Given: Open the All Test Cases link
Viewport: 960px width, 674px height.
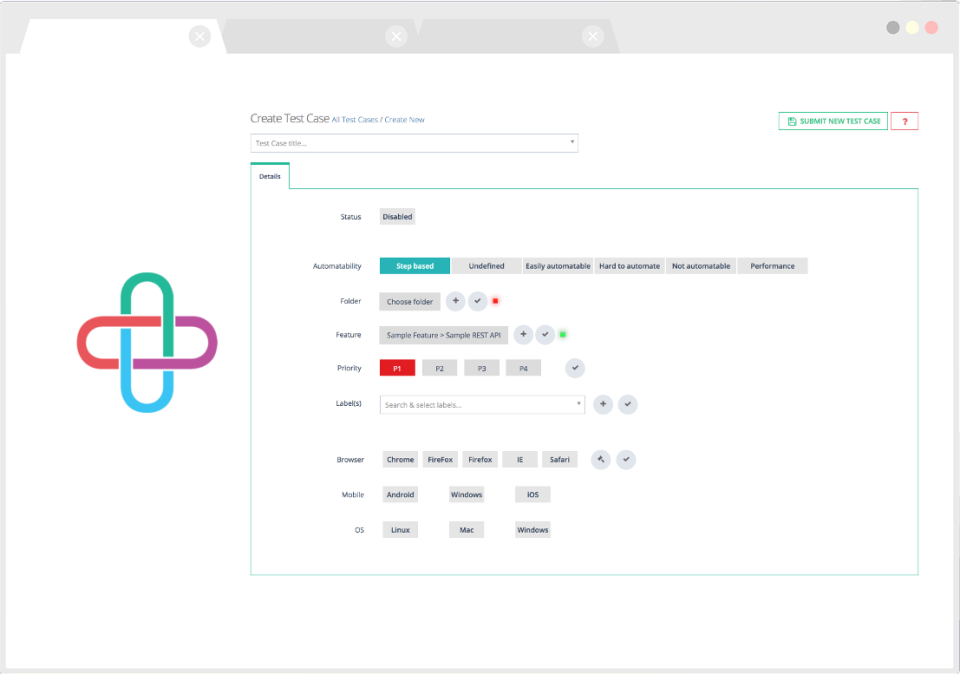Looking at the screenshot, I should pos(352,118).
